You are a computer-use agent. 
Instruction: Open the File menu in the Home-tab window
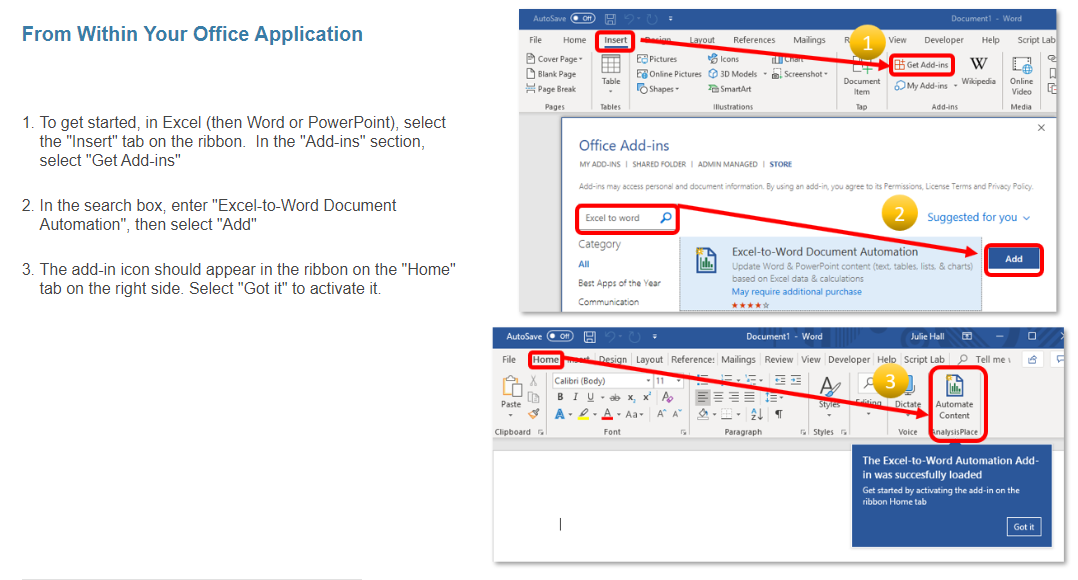pyautogui.click(x=509, y=359)
